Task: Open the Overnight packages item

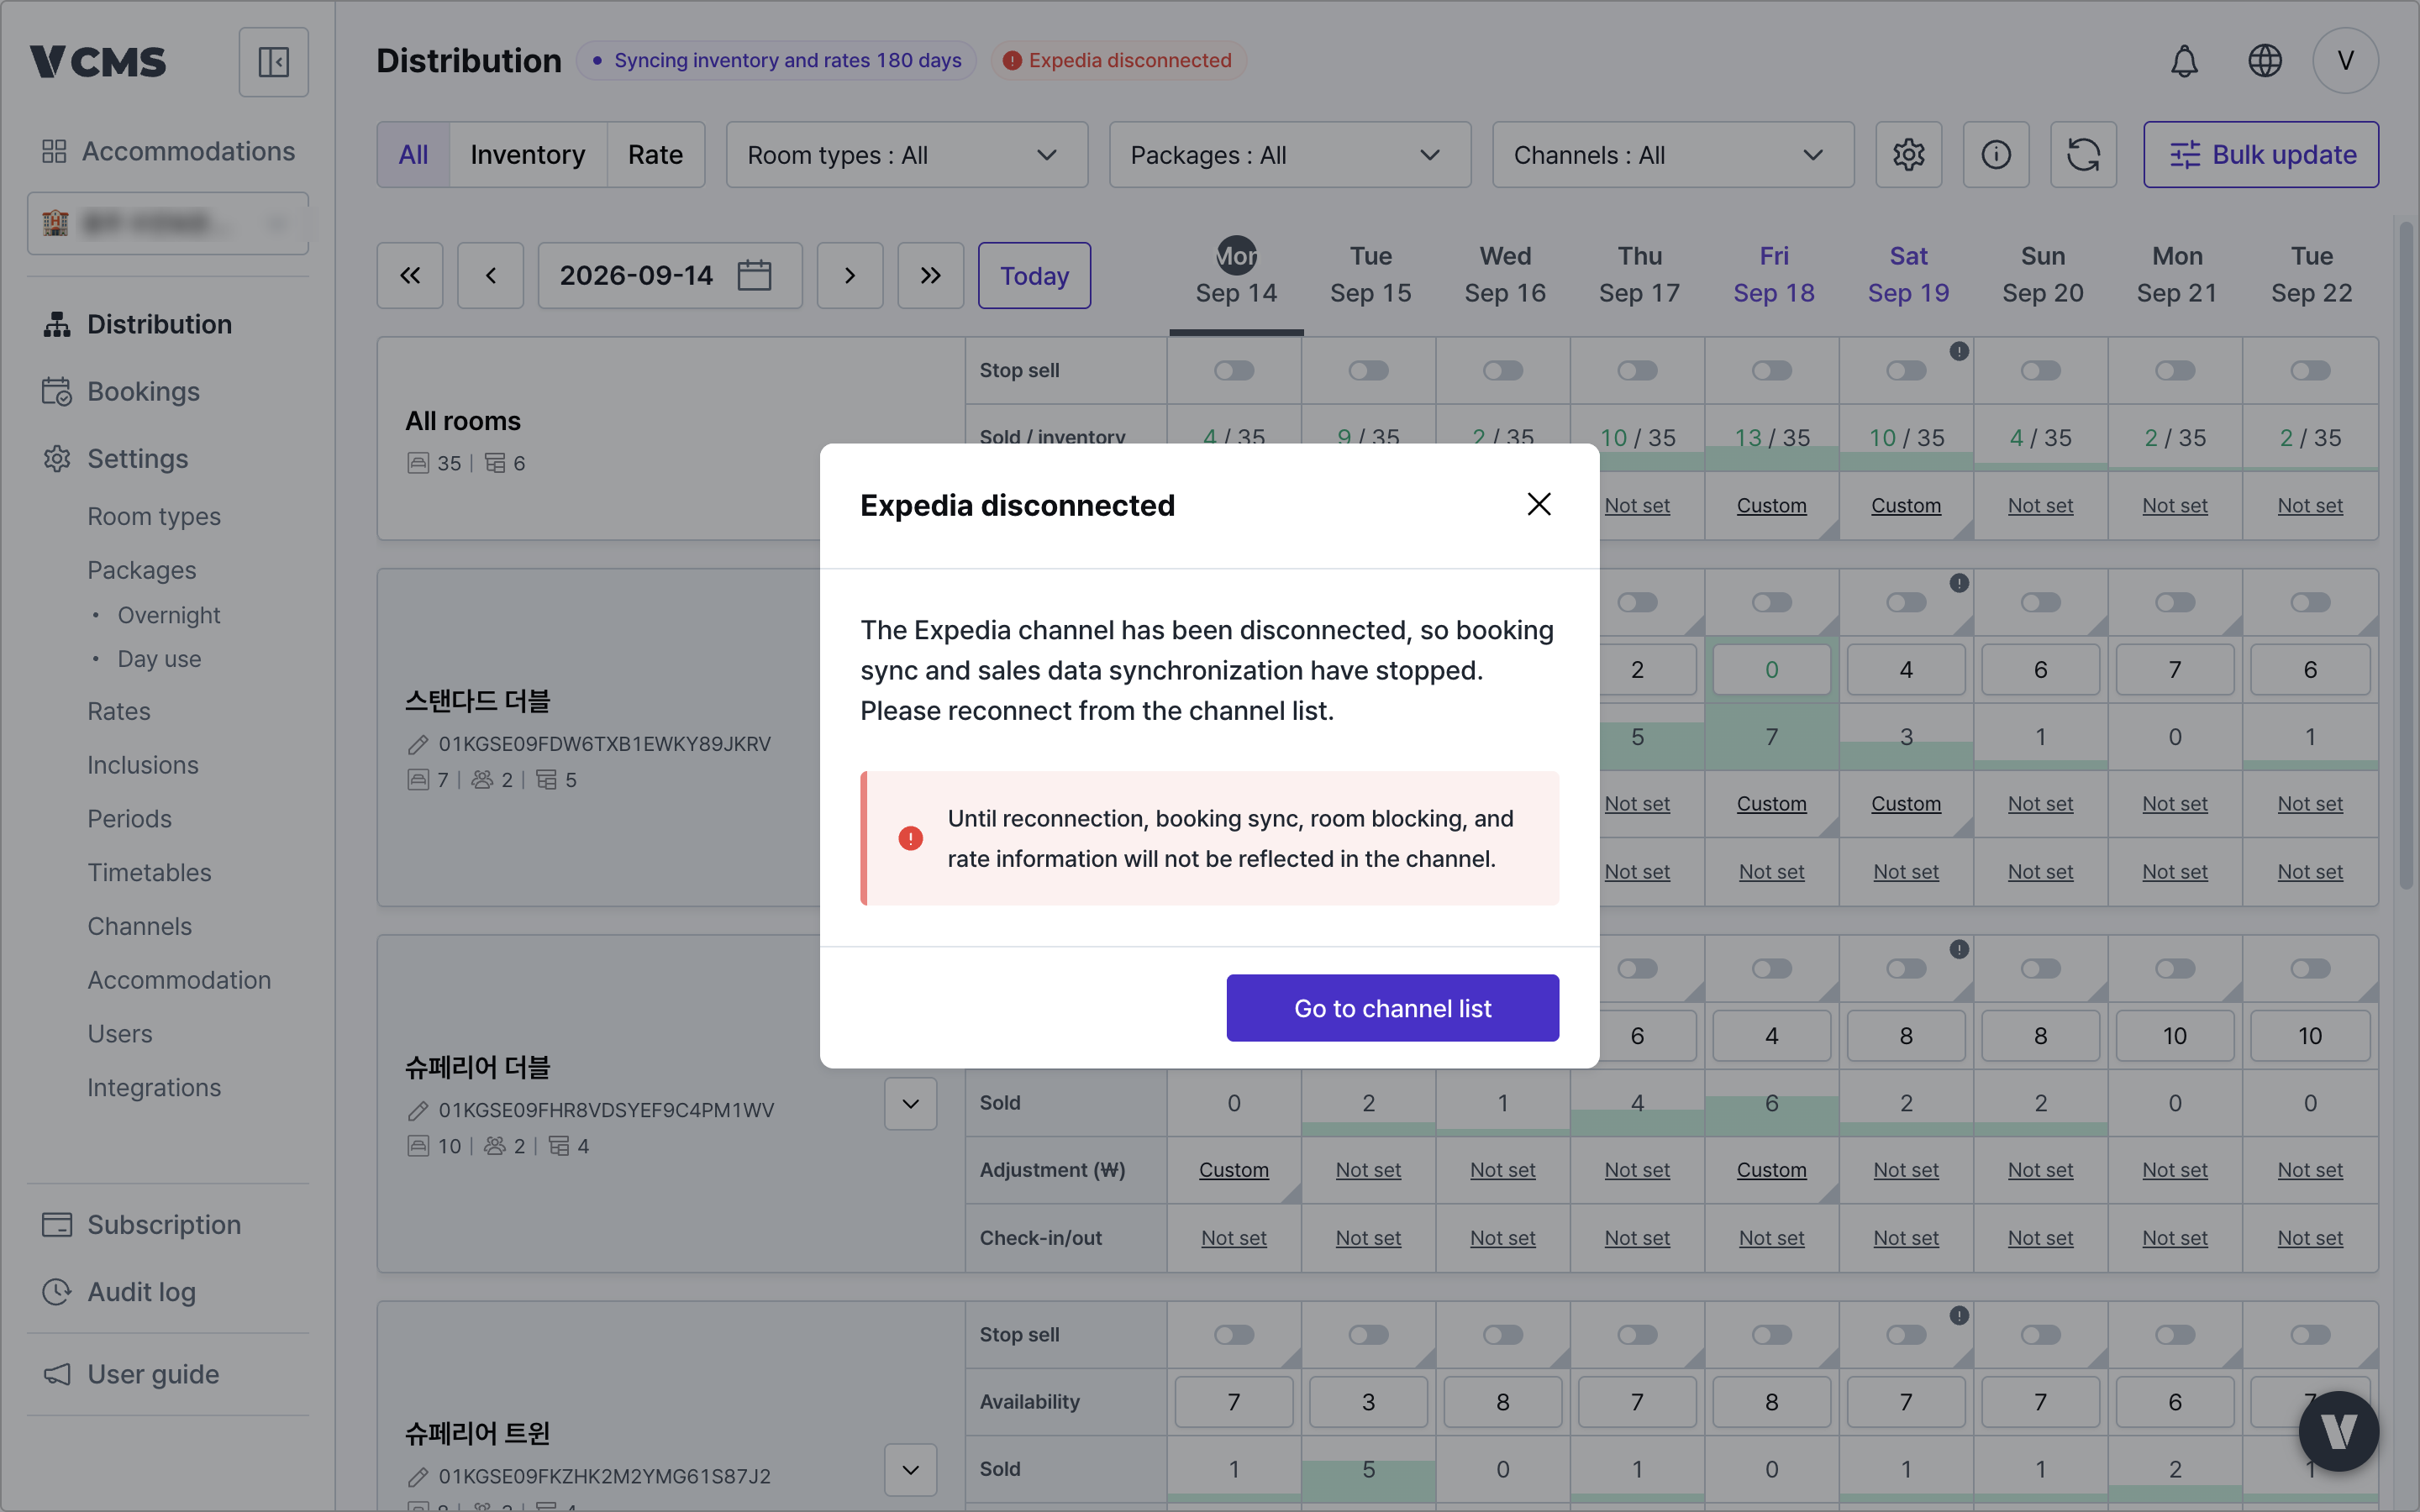Action: (x=169, y=615)
